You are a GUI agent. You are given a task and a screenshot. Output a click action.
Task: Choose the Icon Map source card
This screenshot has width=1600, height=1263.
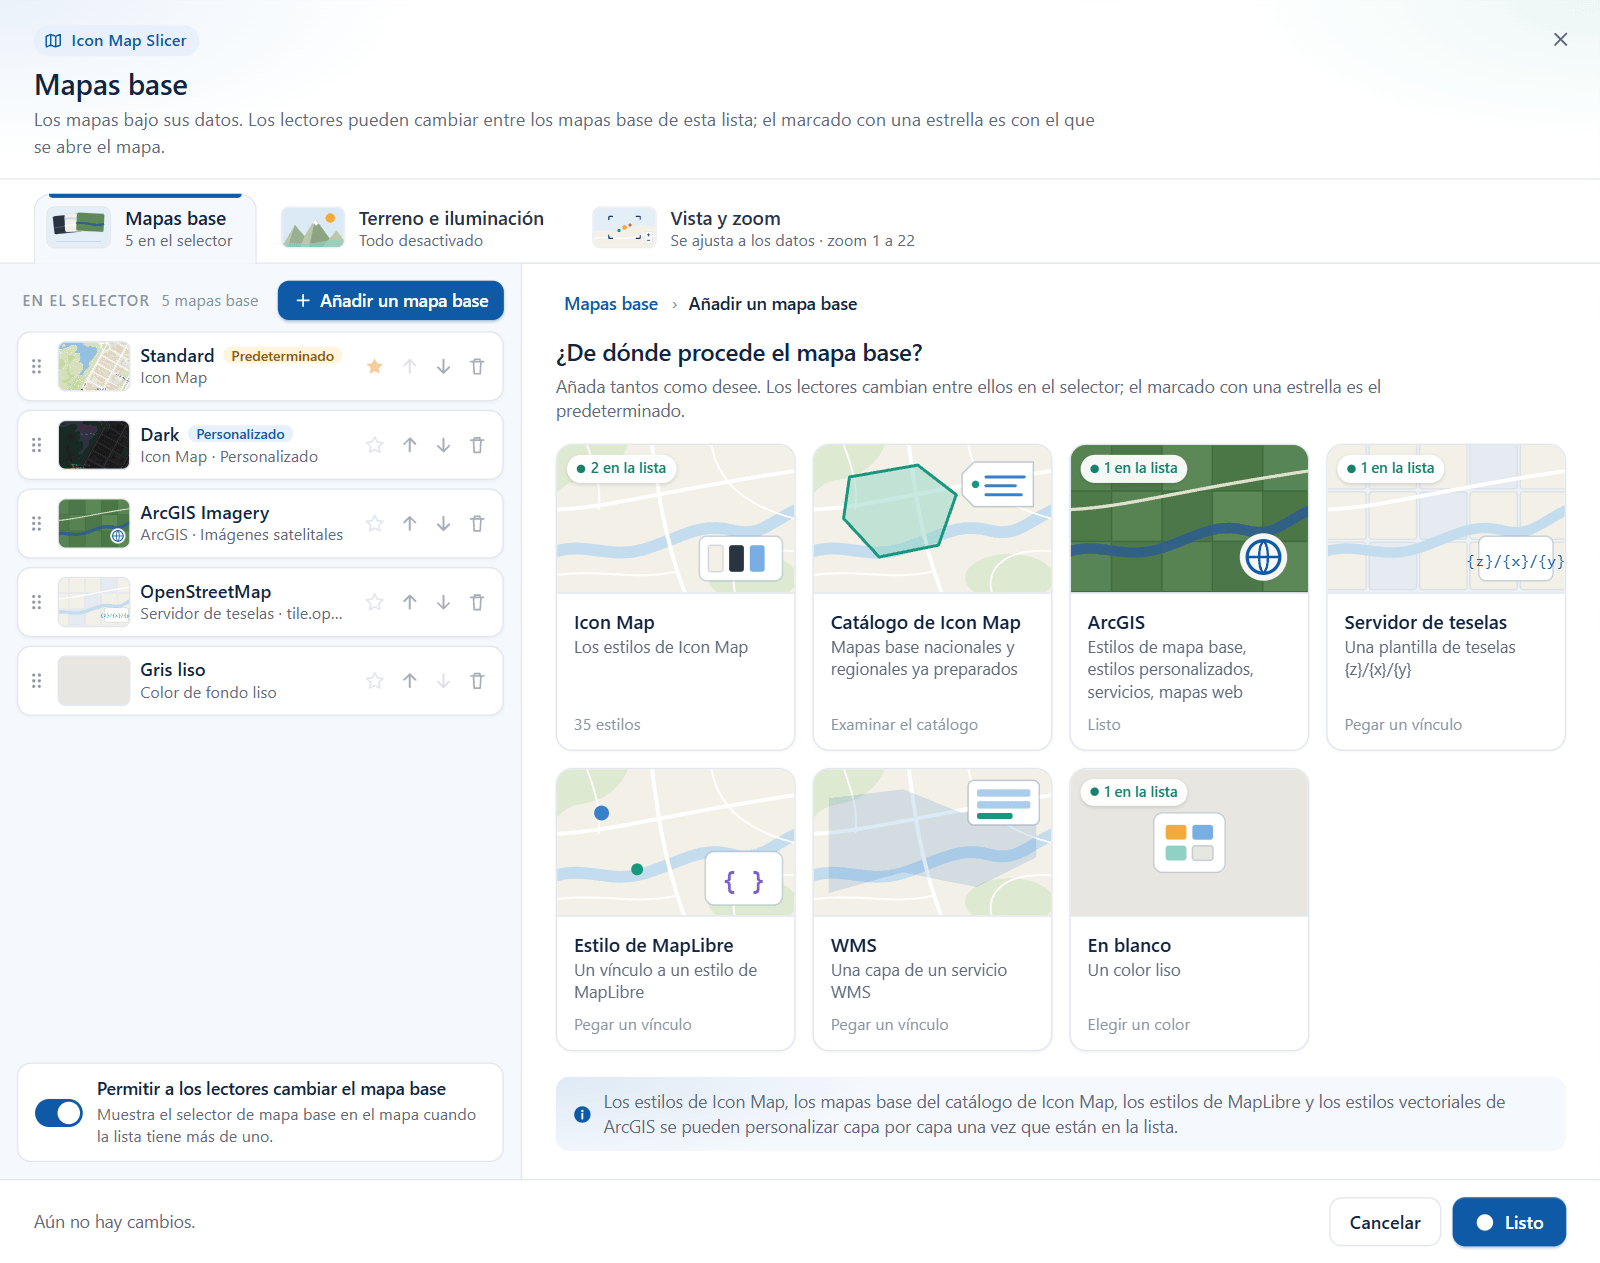tap(676, 597)
